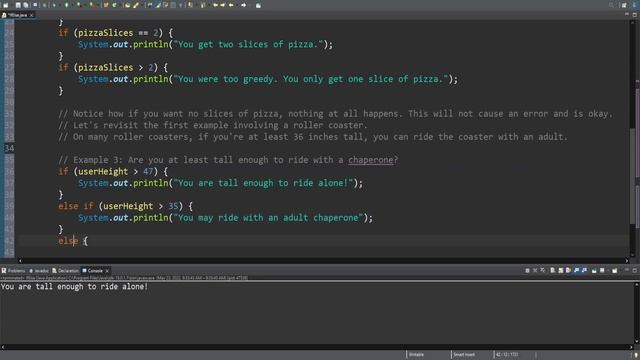Click the terminated launch description line in console
The image size is (640, 360).
pos(124,278)
